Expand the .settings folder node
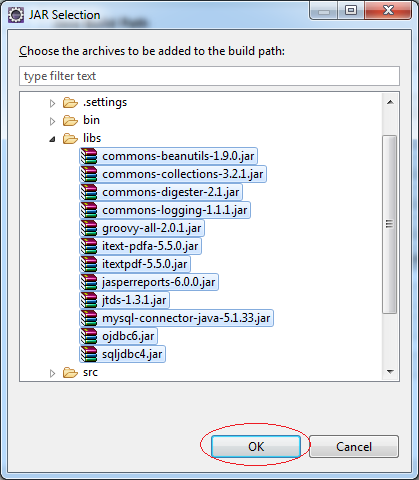 pyautogui.click(x=52, y=103)
